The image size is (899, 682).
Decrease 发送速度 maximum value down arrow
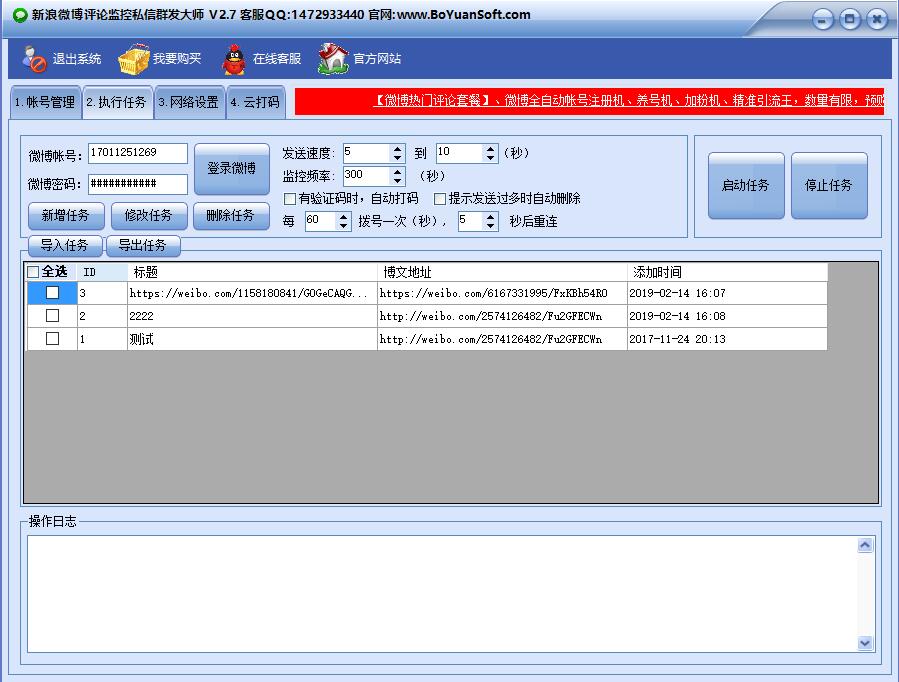[490, 158]
